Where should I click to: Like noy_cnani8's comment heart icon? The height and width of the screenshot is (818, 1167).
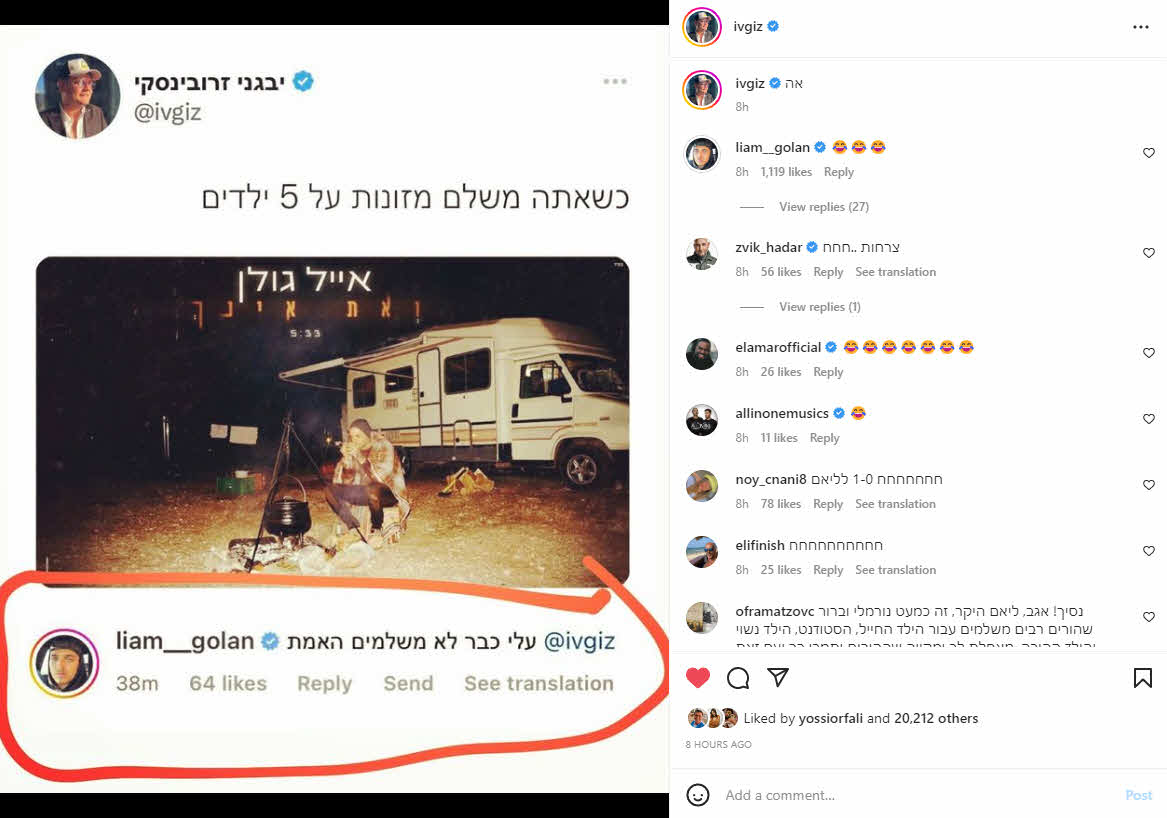1148,485
